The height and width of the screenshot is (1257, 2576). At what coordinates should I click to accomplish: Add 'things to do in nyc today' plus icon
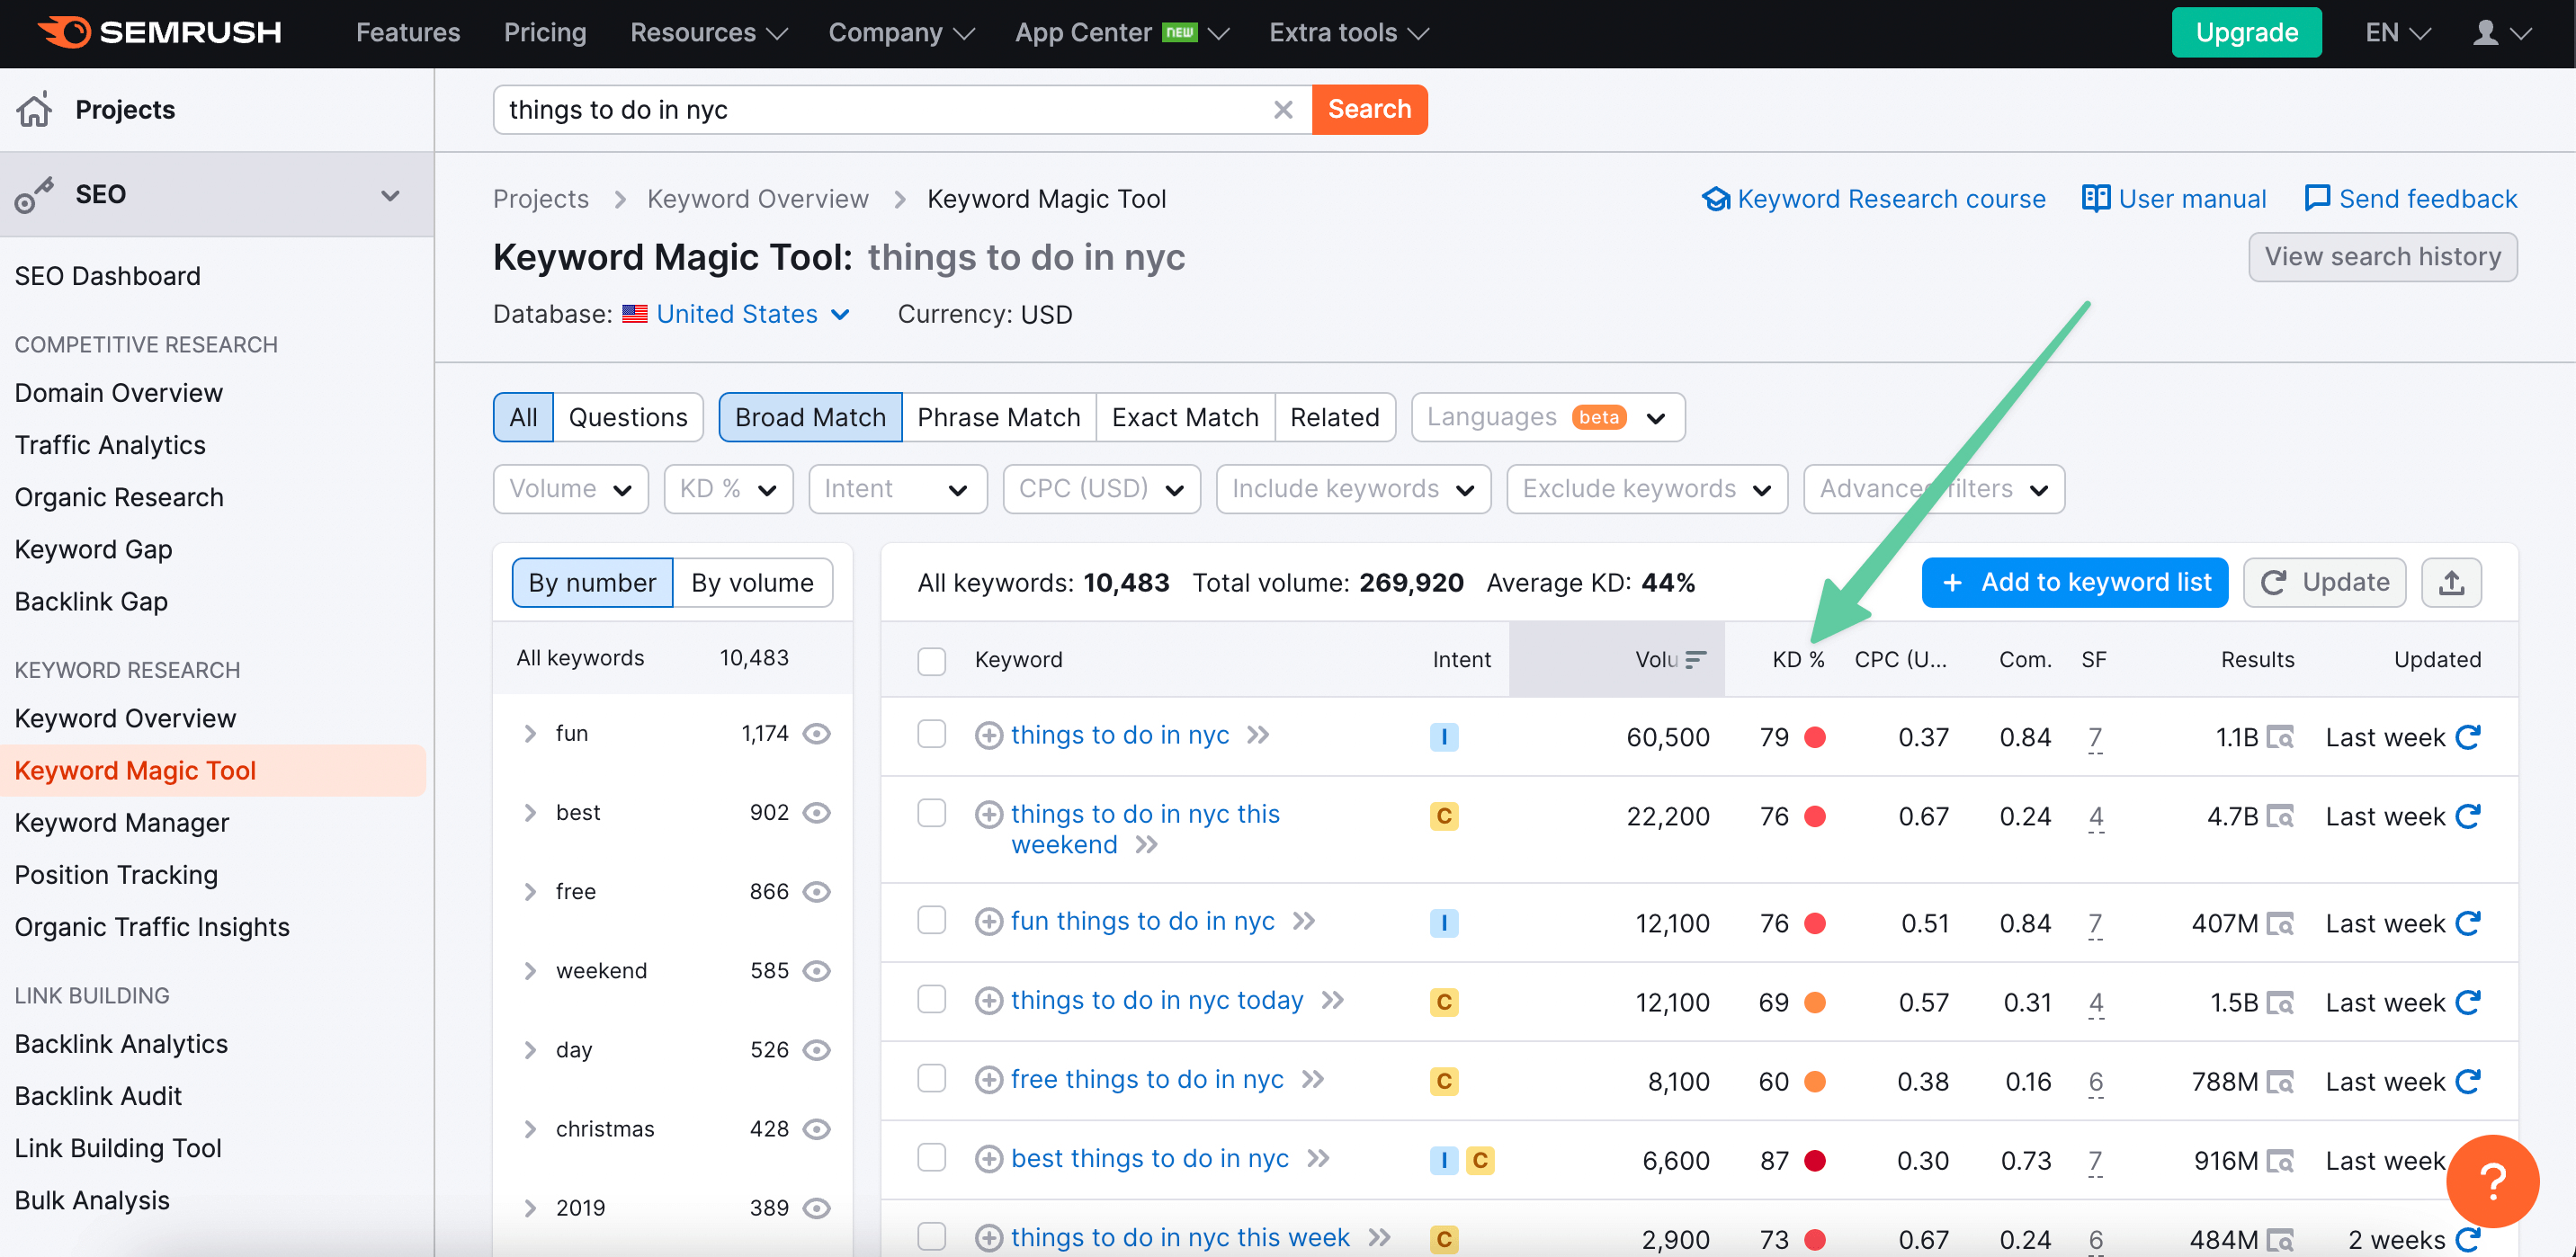tap(988, 1001)
